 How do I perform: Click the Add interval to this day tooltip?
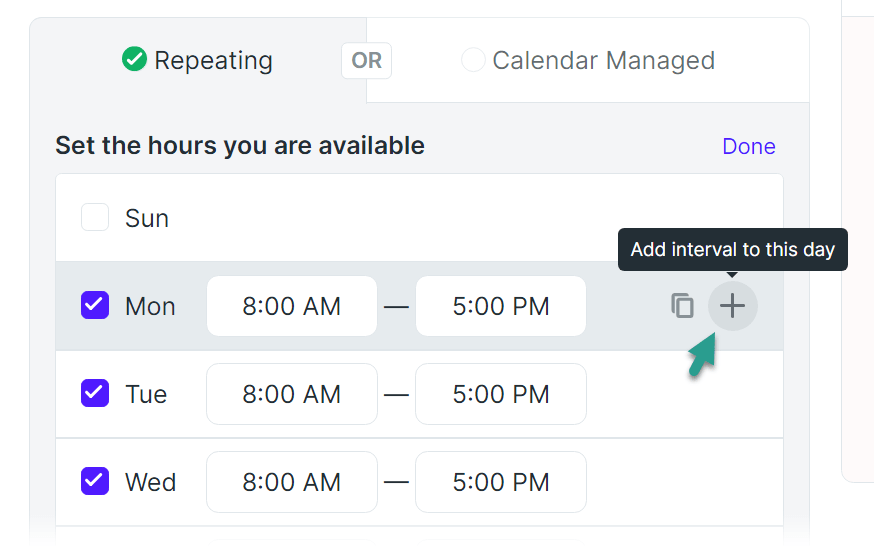pos(732,249)
